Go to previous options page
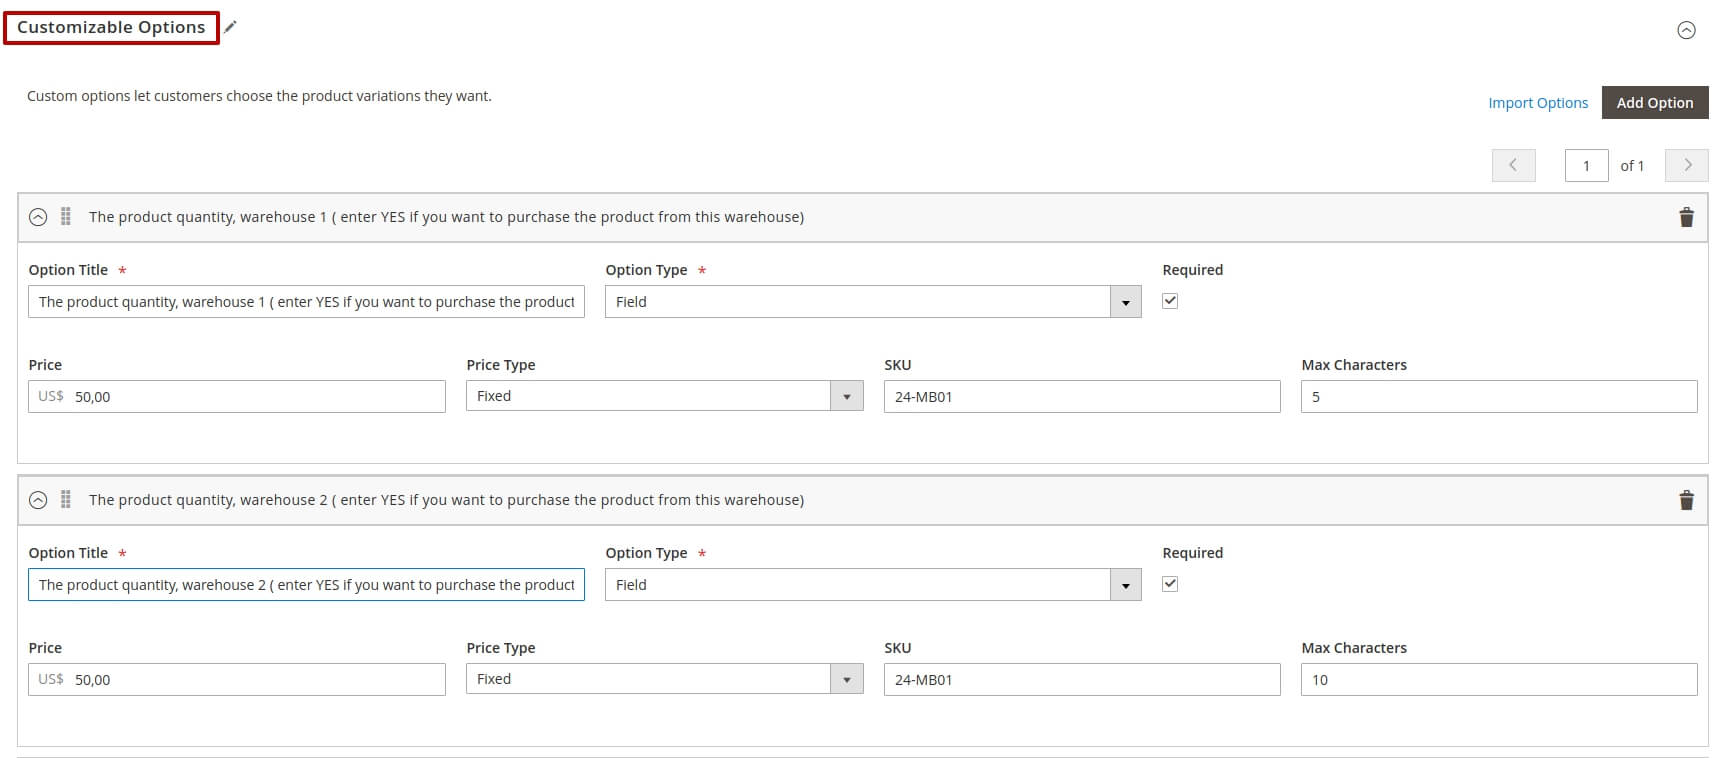The image size is (1729, 758). click(x=1513, y=165)
